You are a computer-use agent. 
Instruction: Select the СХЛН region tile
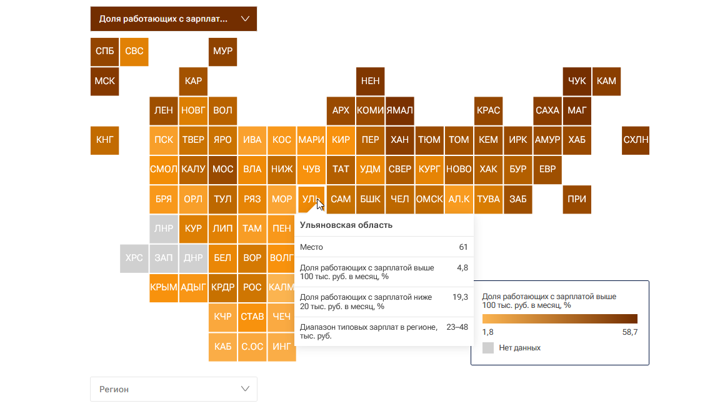coord(636,140)
